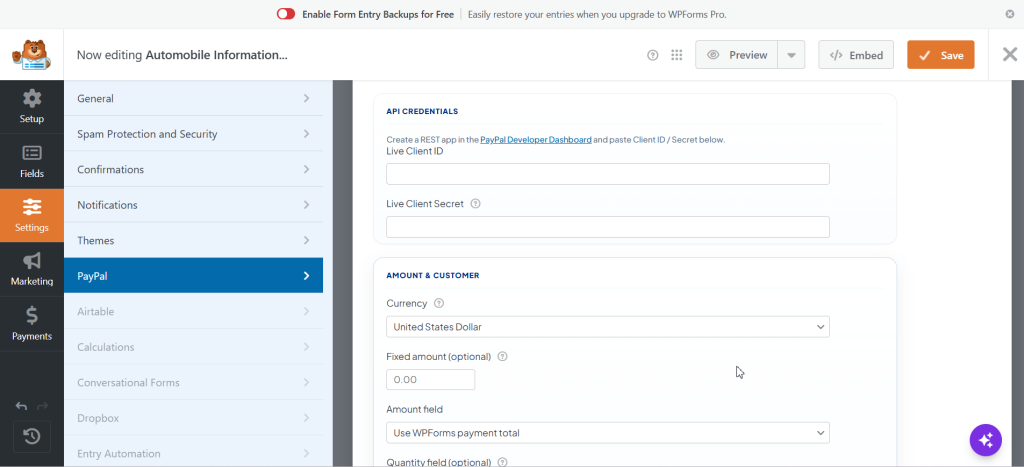Open the Currency dropdown
Screen dimensions: 1024x467
click(x=607, y=327)
